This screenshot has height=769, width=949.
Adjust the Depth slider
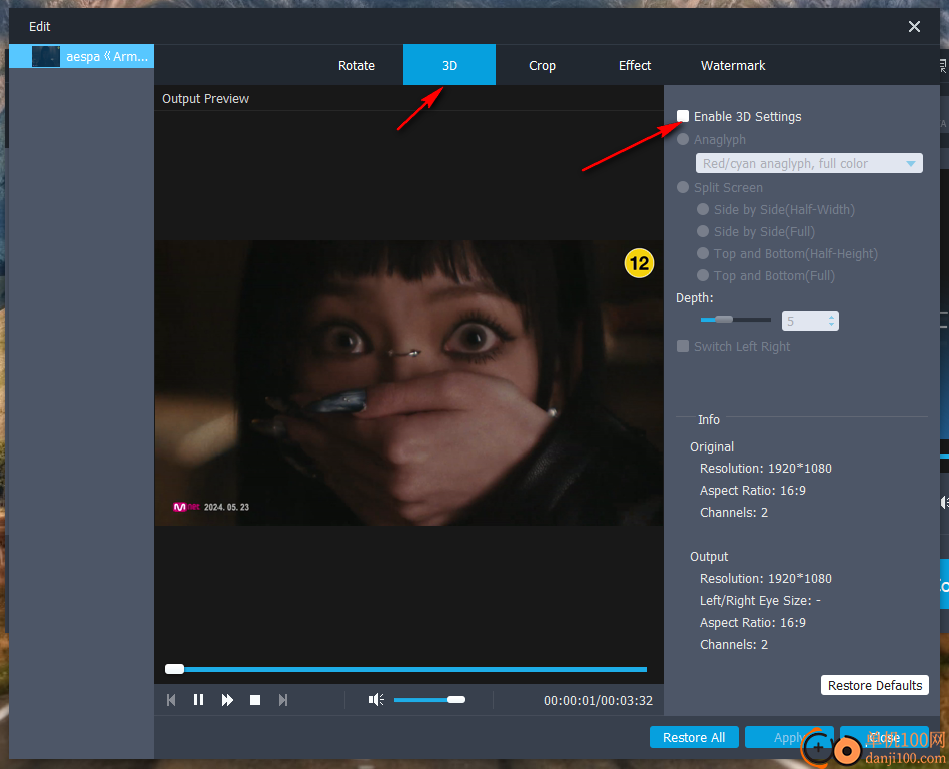[735, 320]
